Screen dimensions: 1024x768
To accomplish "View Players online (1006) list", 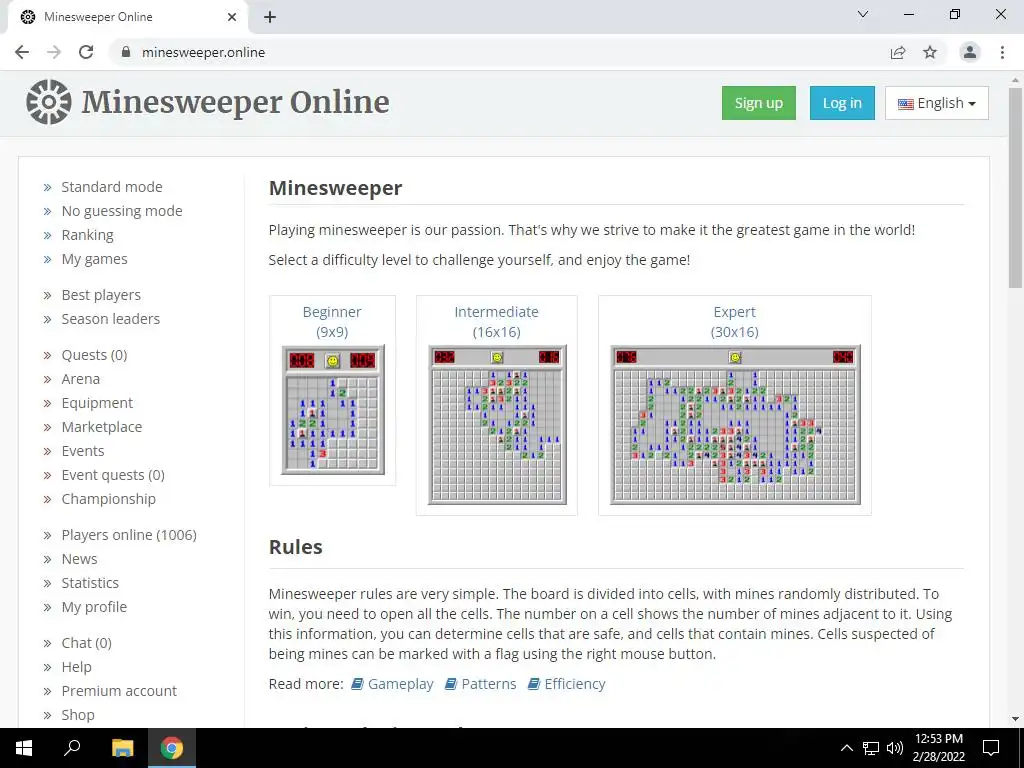I will pos(129,535).
